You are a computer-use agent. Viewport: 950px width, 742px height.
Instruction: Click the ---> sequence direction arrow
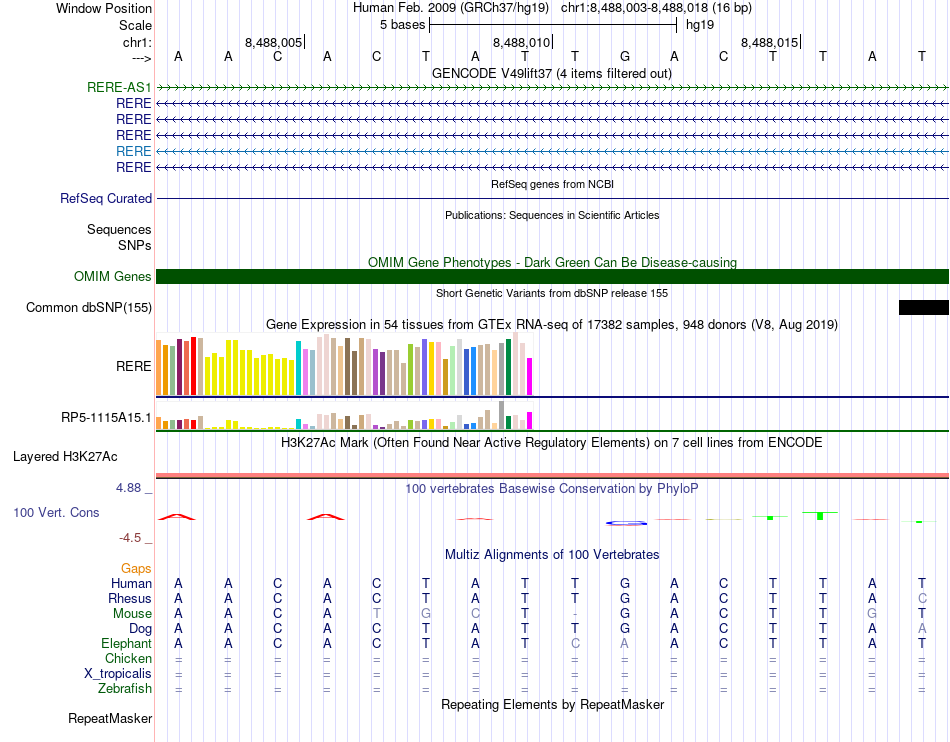[141, 58]
